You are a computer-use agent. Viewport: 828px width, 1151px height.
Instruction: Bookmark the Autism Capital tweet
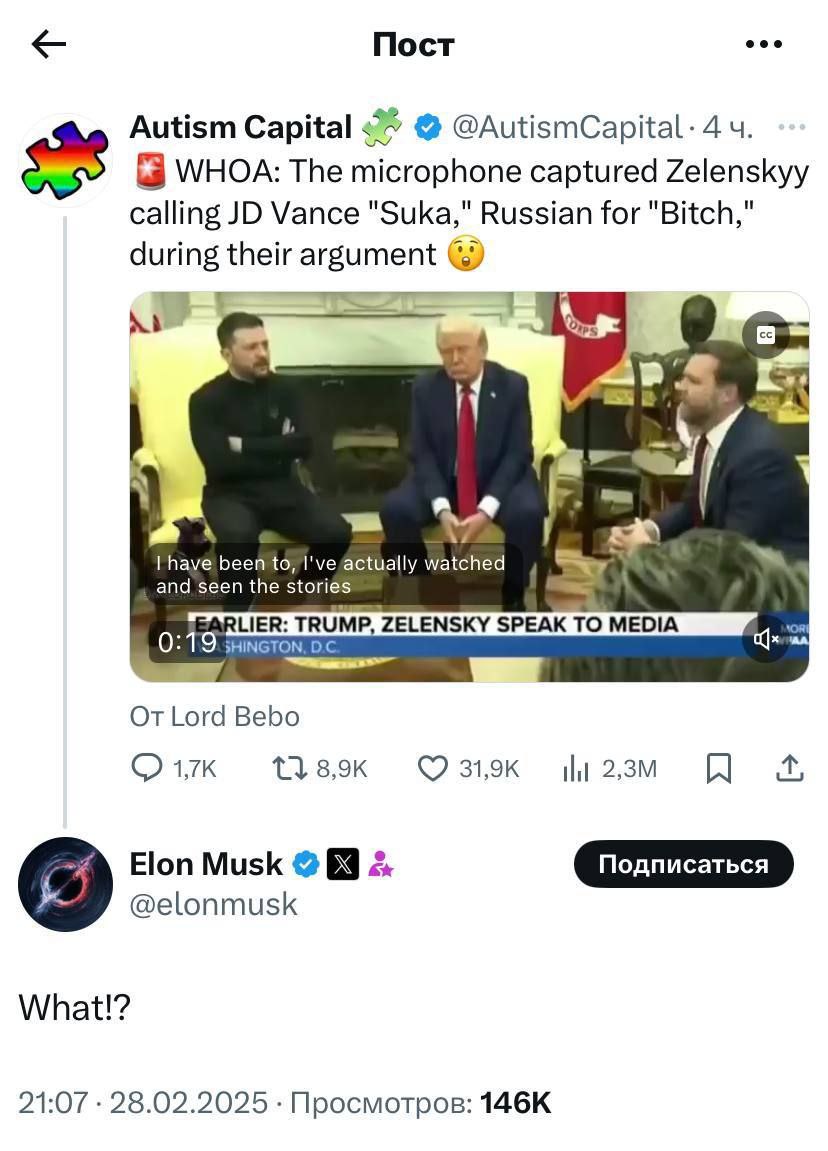click(719, 768)
